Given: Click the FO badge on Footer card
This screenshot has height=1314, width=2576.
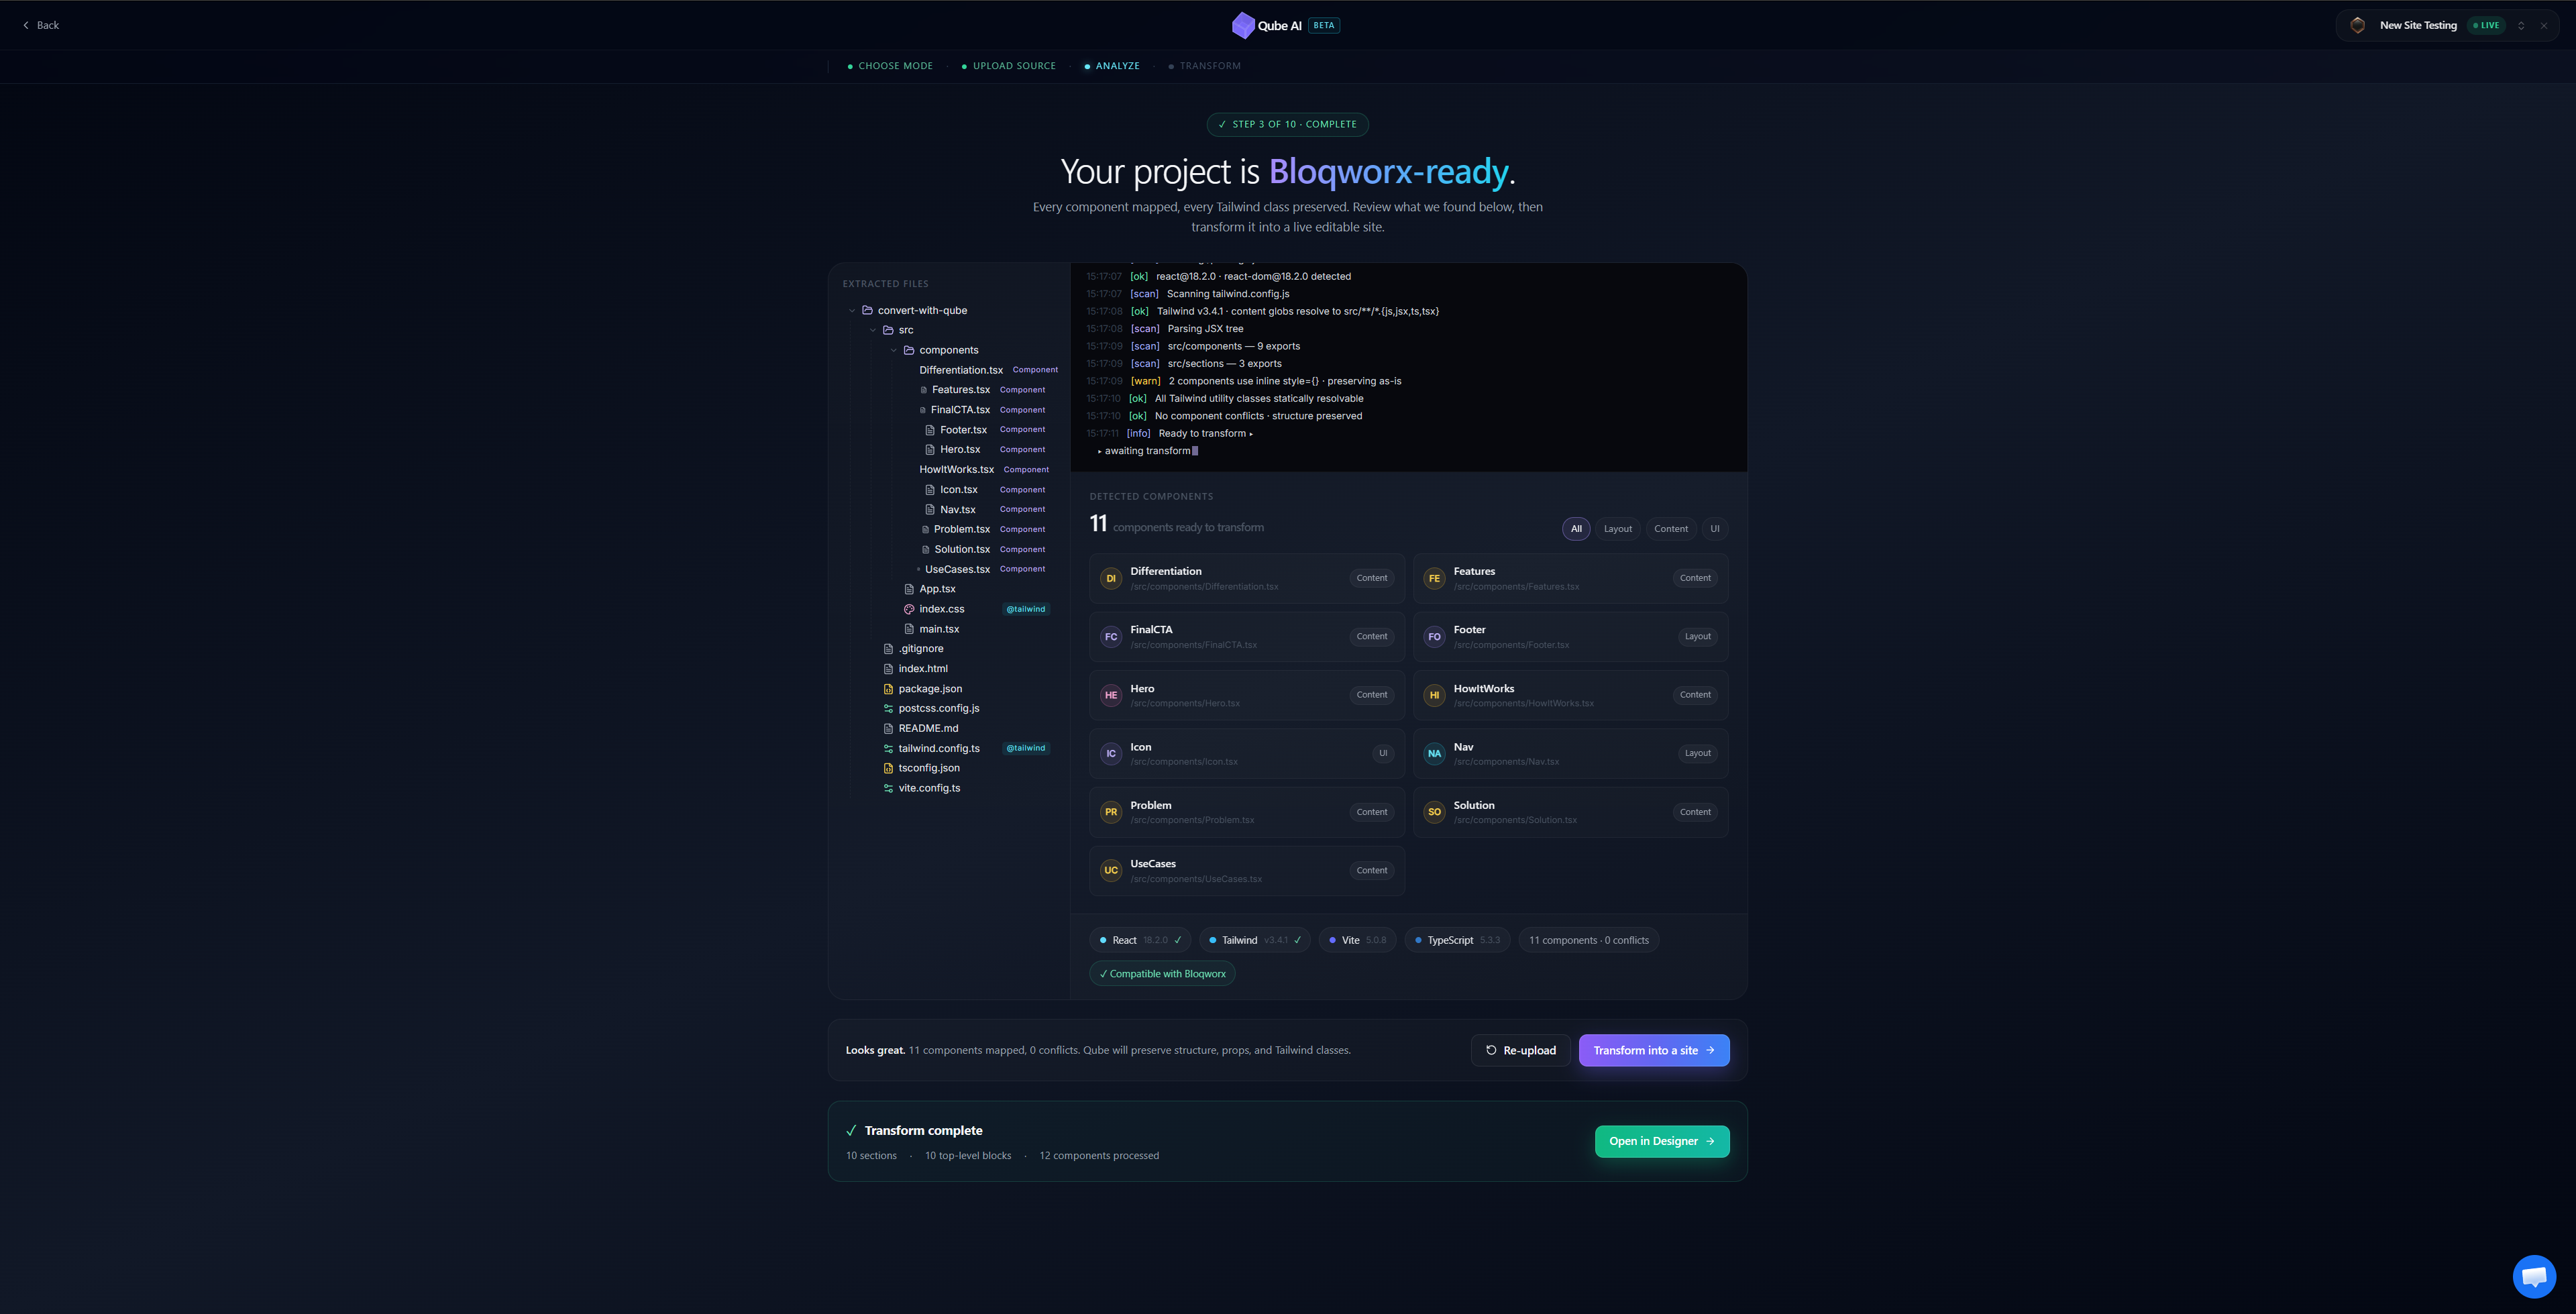Looking at the screenshot, I should click(x=1434, y=637).
